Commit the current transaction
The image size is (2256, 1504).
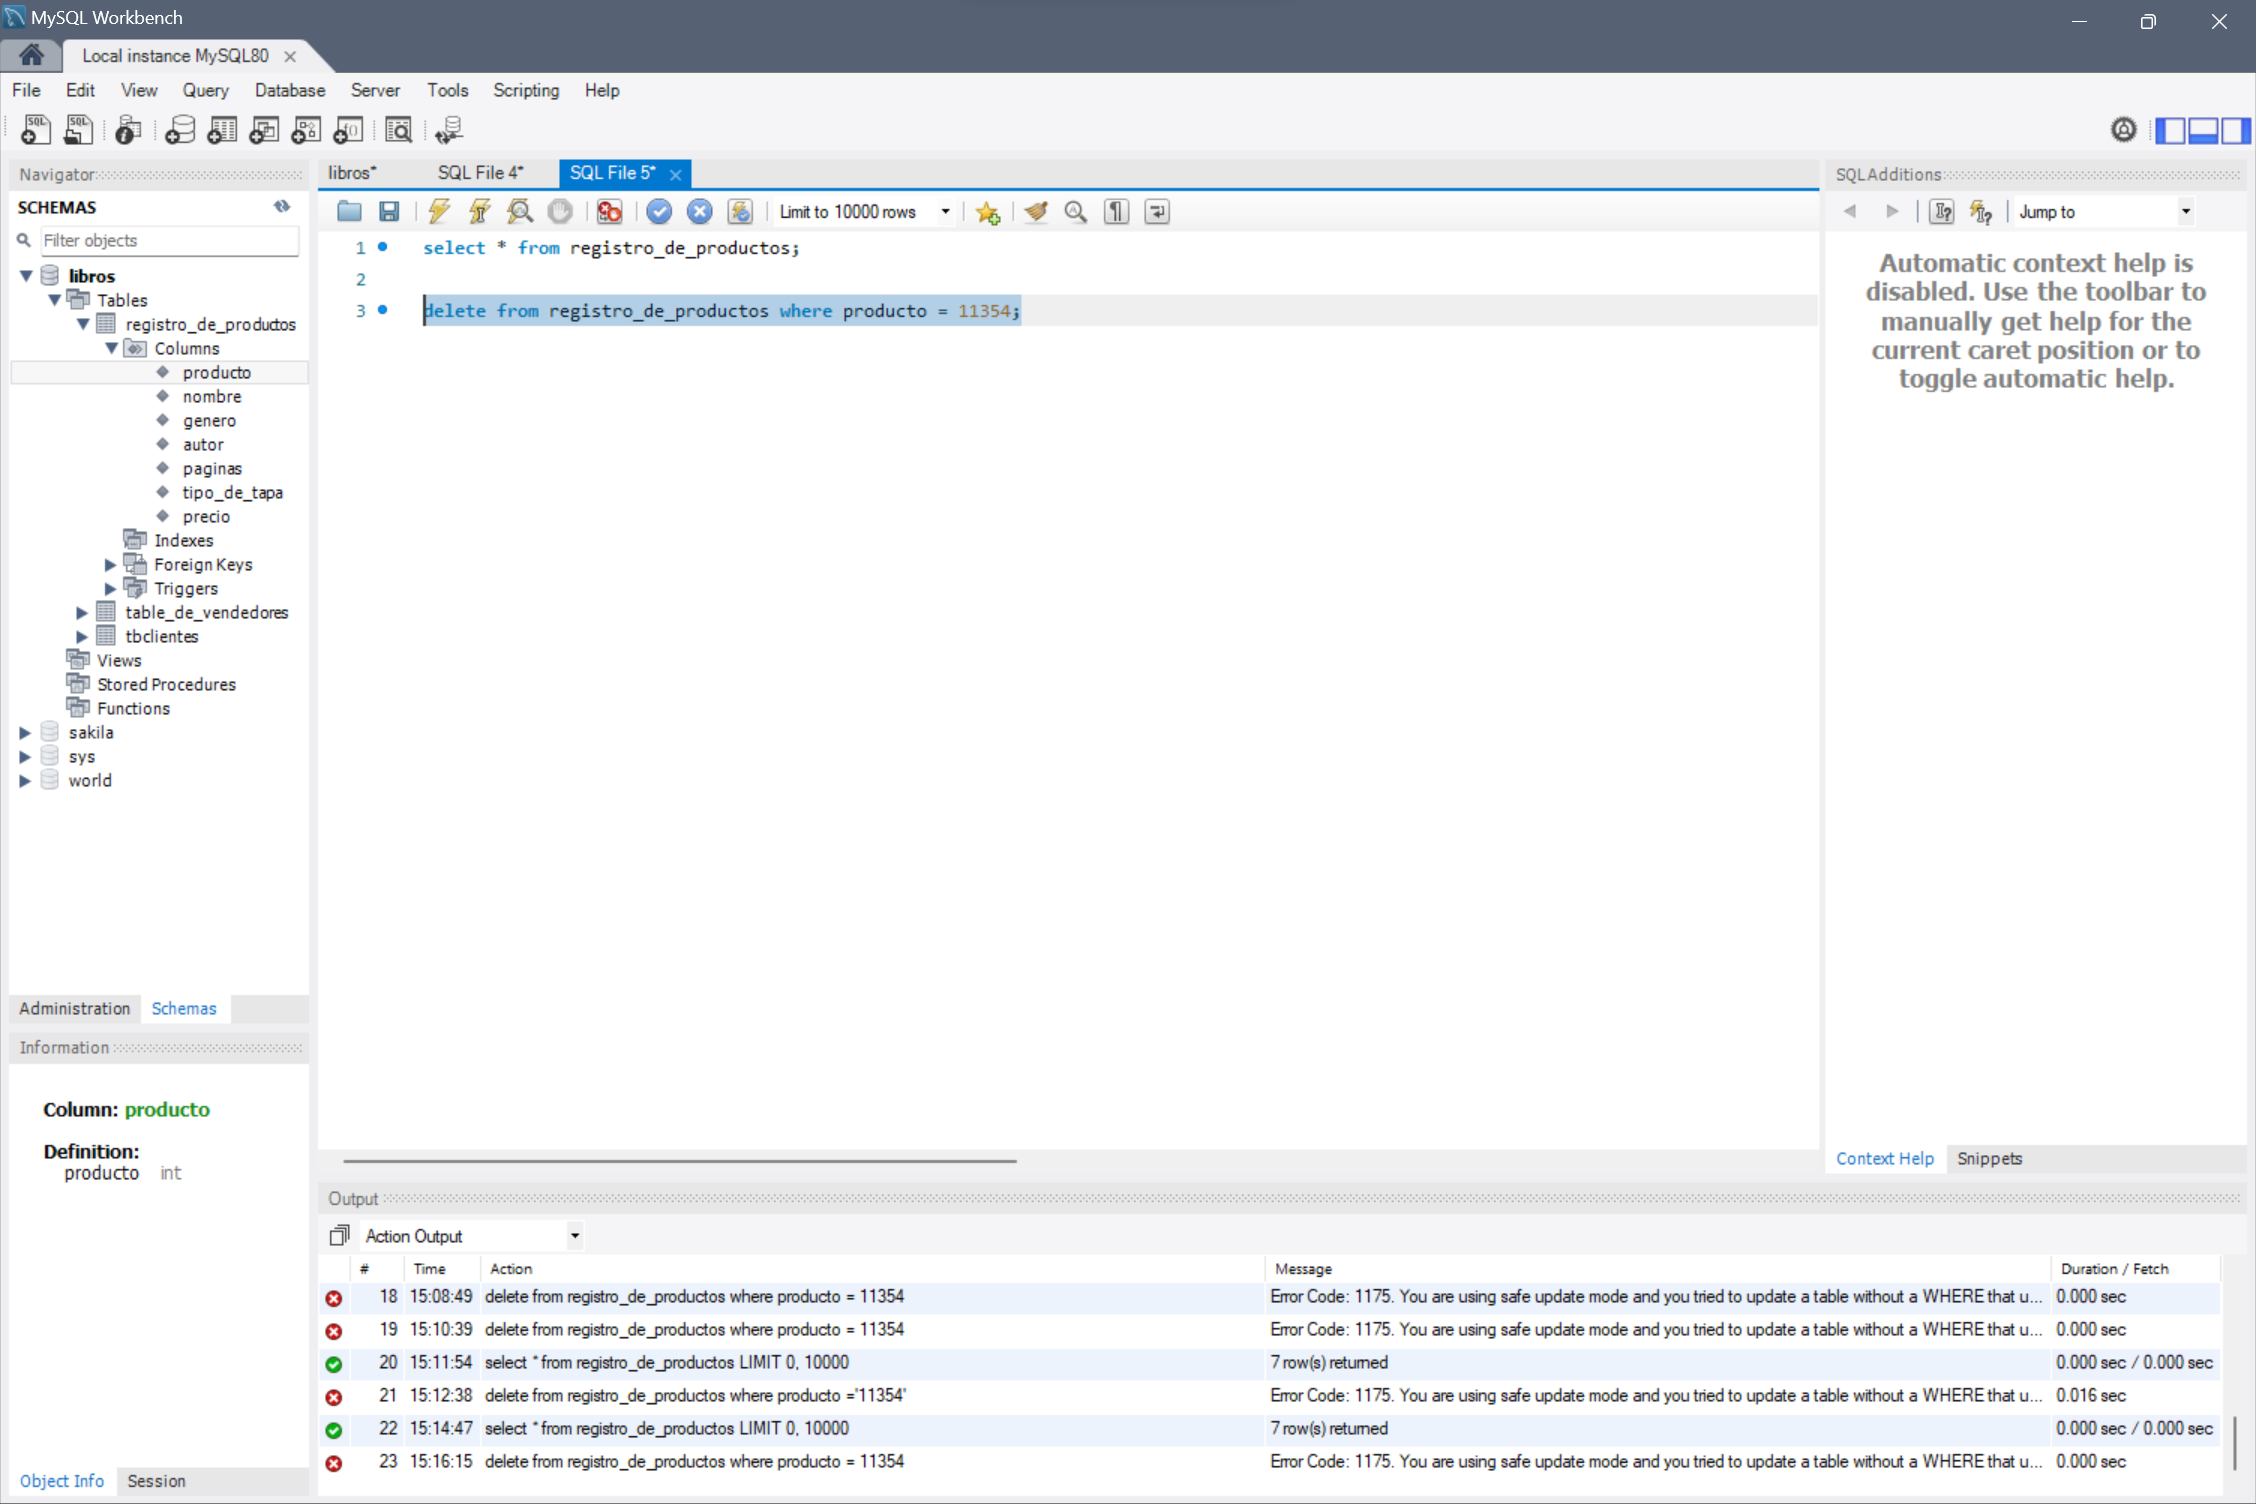click(x=659, y=211)
